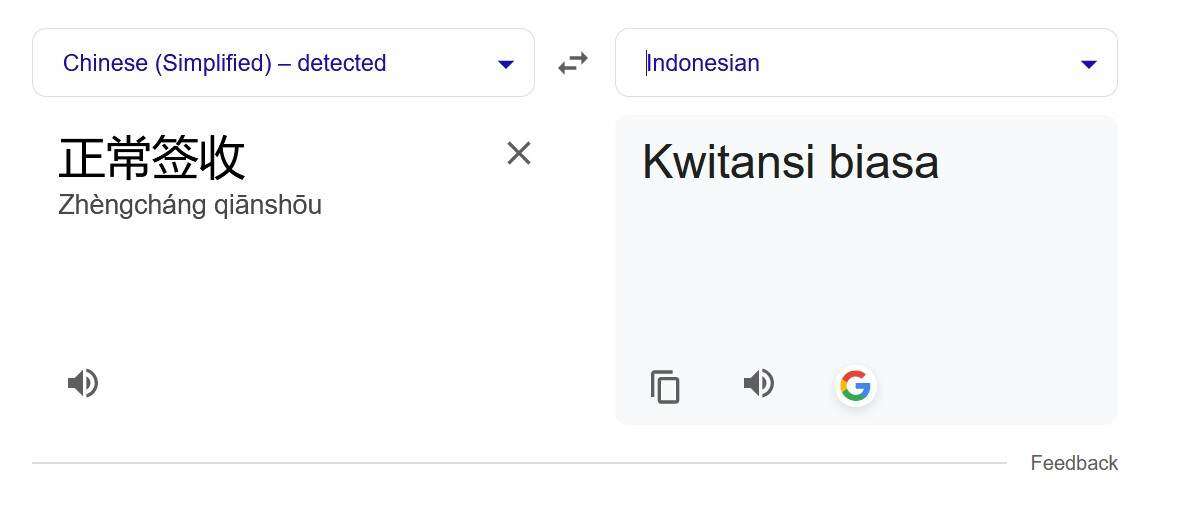This screenshot has width=1188, height=507.
Task: Open the Chinese (Simplified) source language selector
Action: [283, 63]
